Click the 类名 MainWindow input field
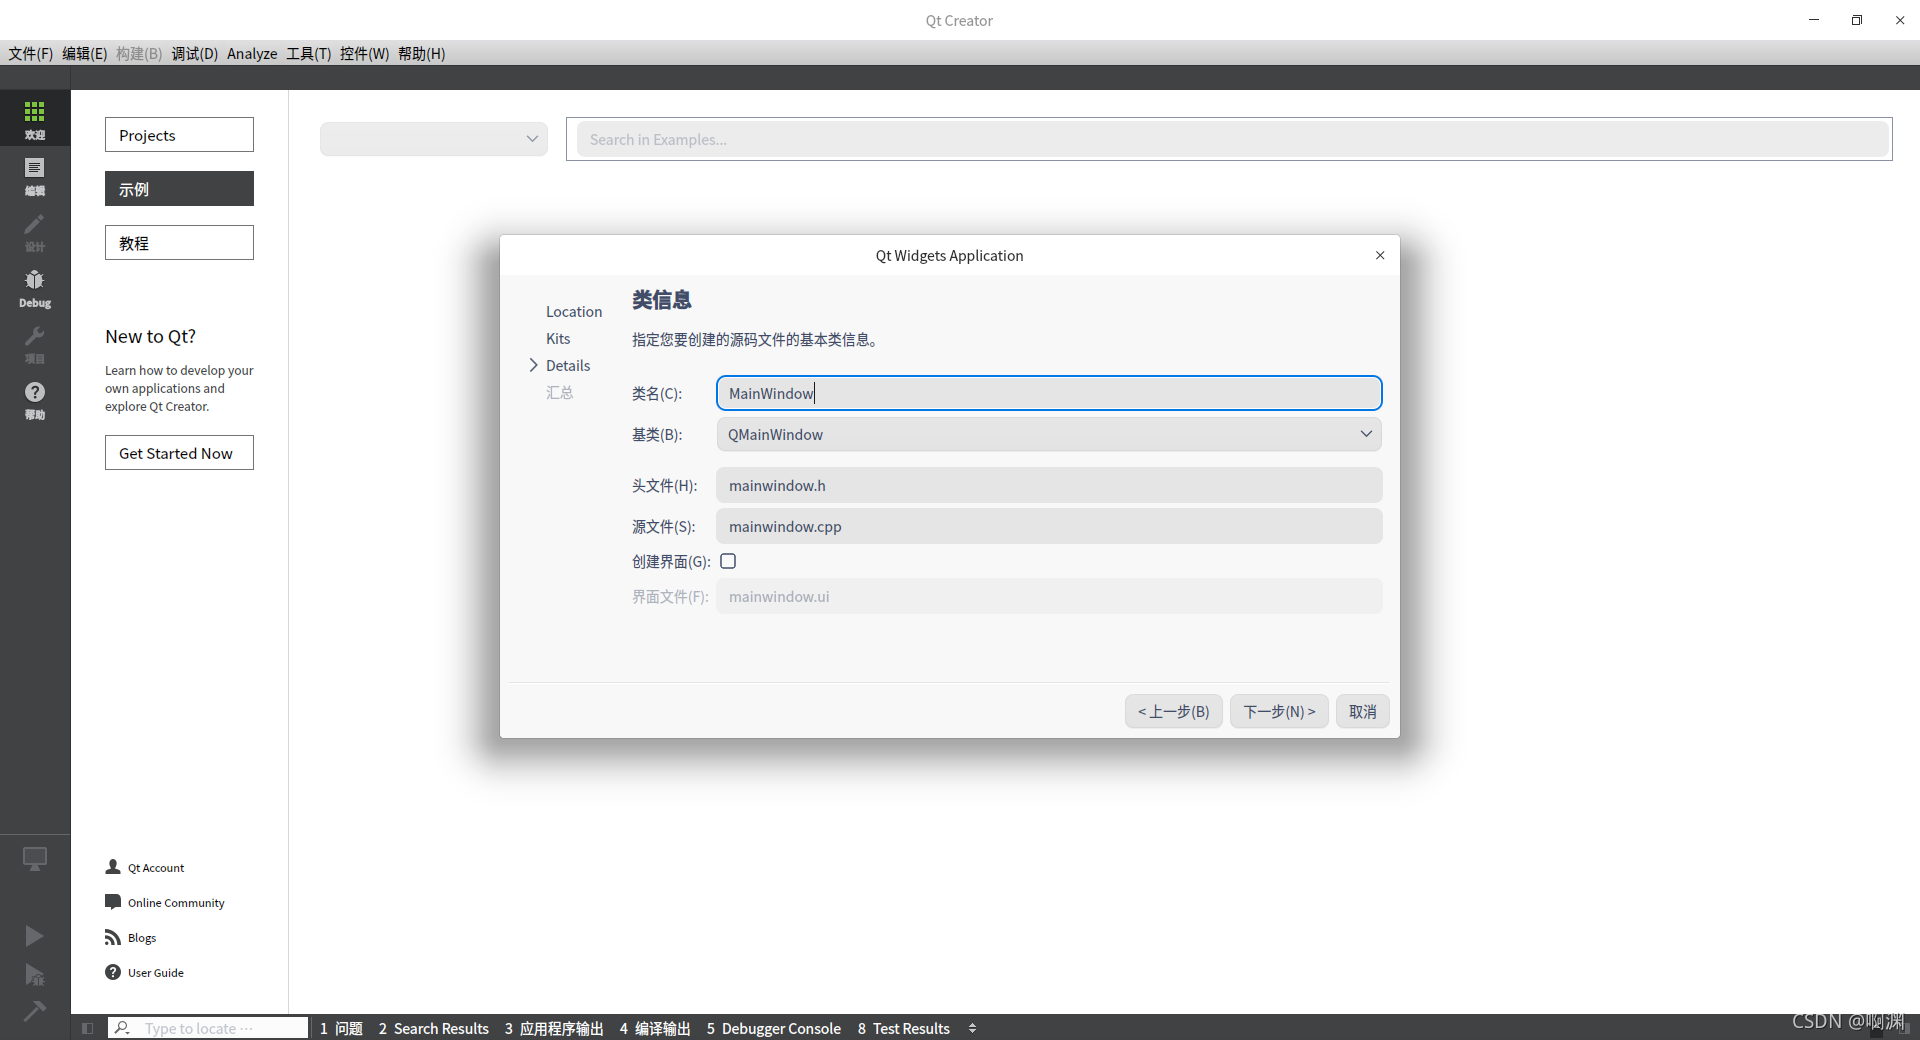 pos(1049,393)
